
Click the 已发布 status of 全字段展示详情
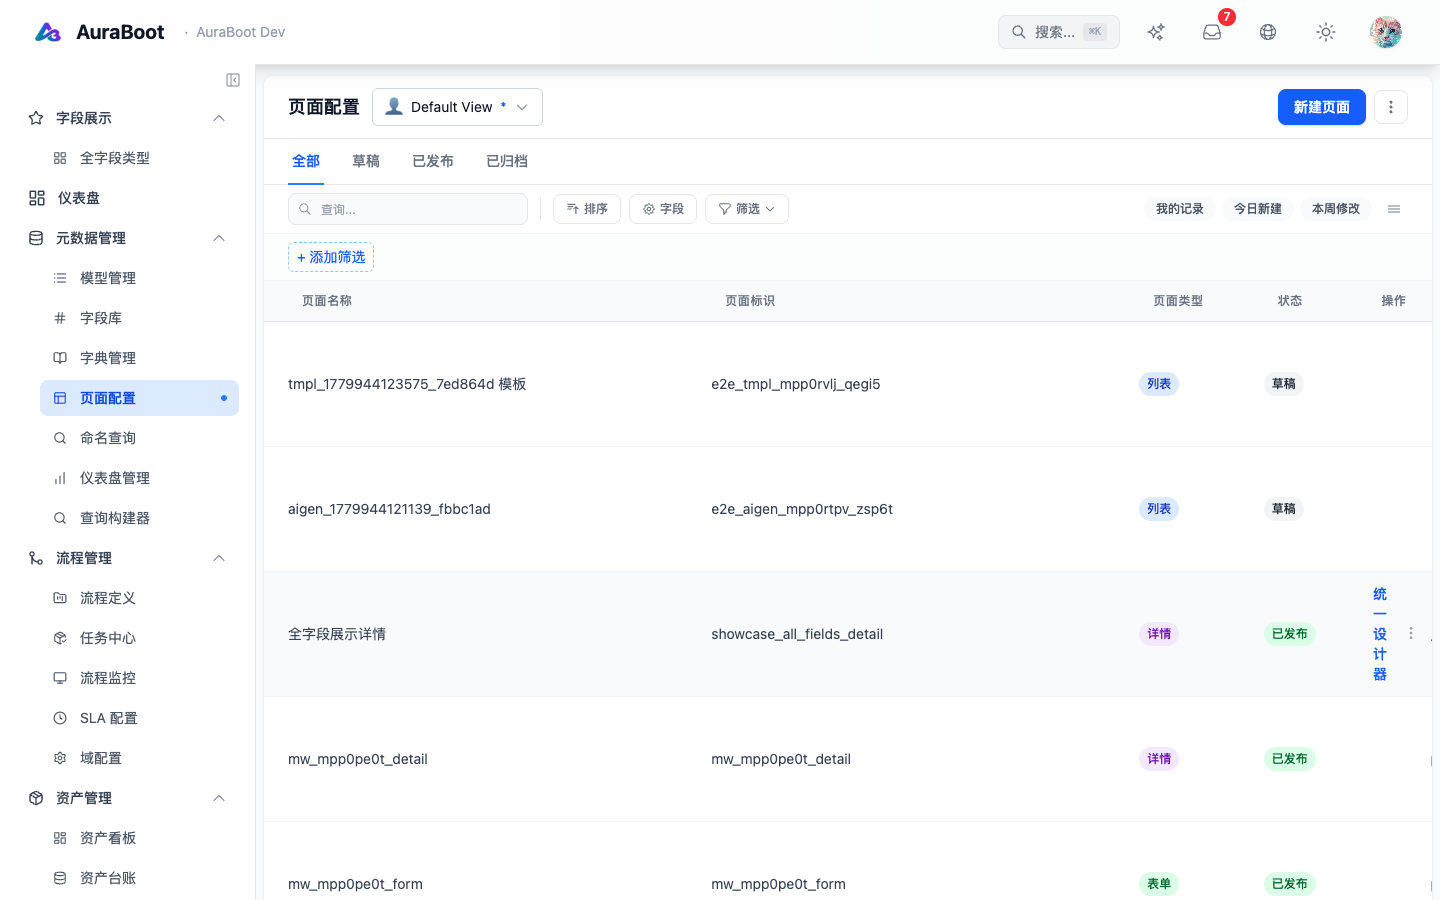1290,634
